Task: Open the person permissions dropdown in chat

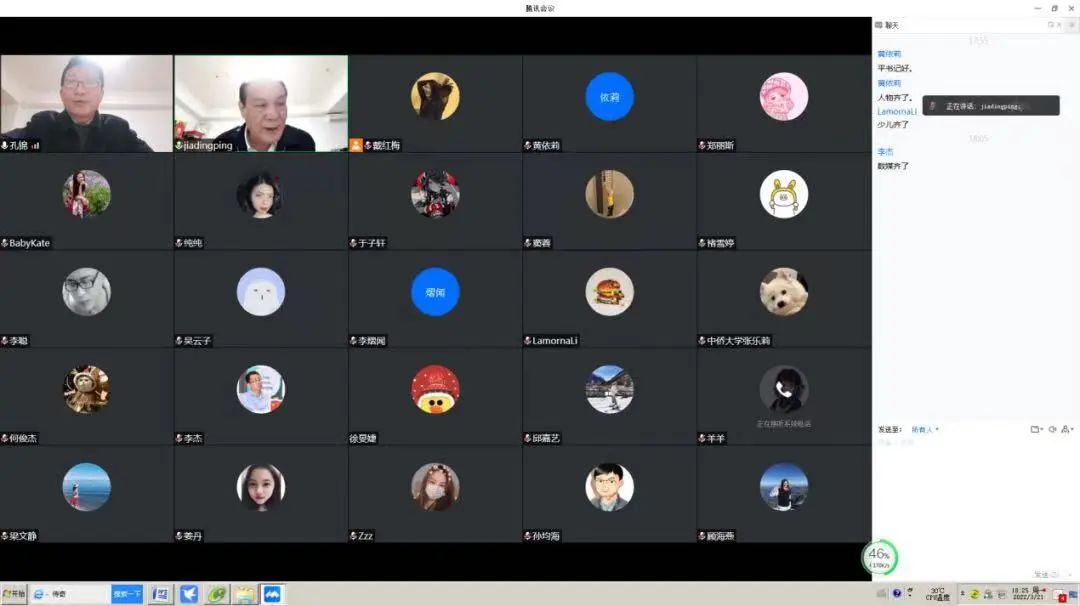Action: click(x=1067, y=429)
